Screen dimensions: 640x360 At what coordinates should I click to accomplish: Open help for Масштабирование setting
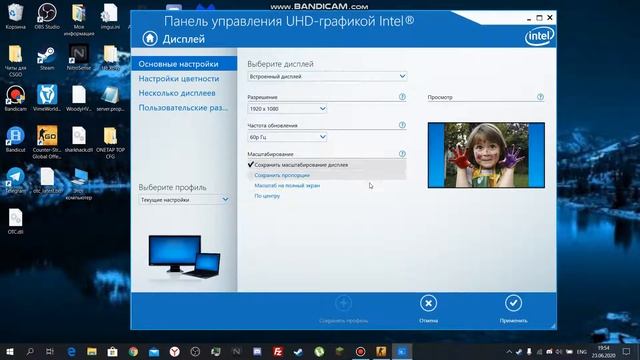tap(402, 154)
